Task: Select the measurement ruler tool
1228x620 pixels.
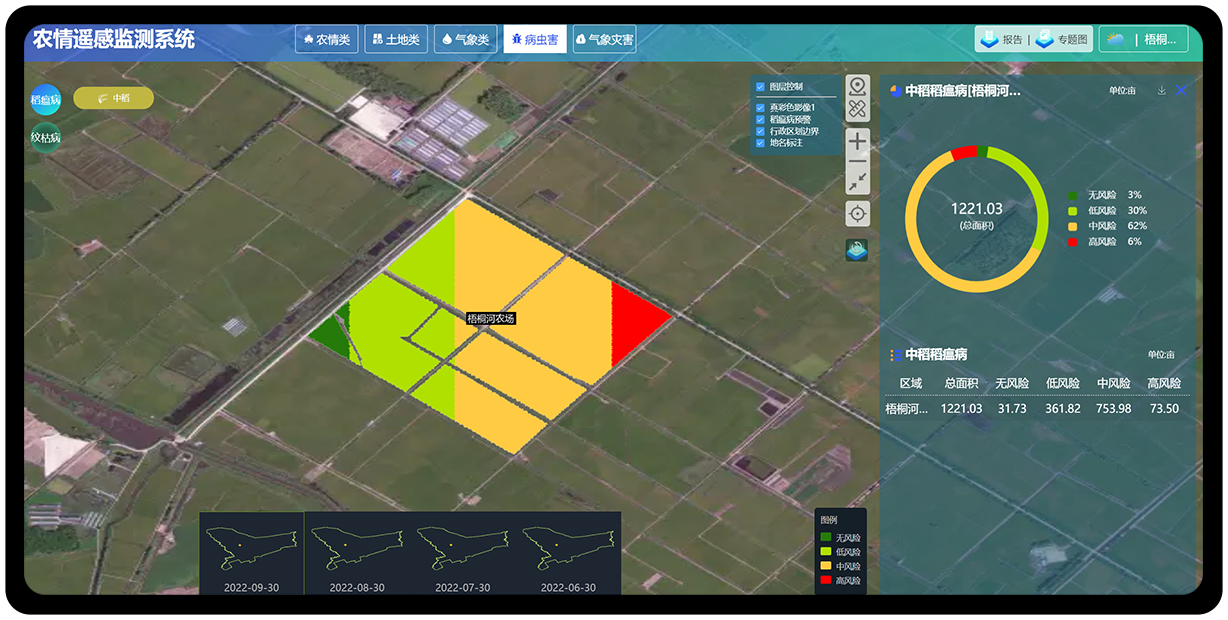Action: click(x=857, y=110)
